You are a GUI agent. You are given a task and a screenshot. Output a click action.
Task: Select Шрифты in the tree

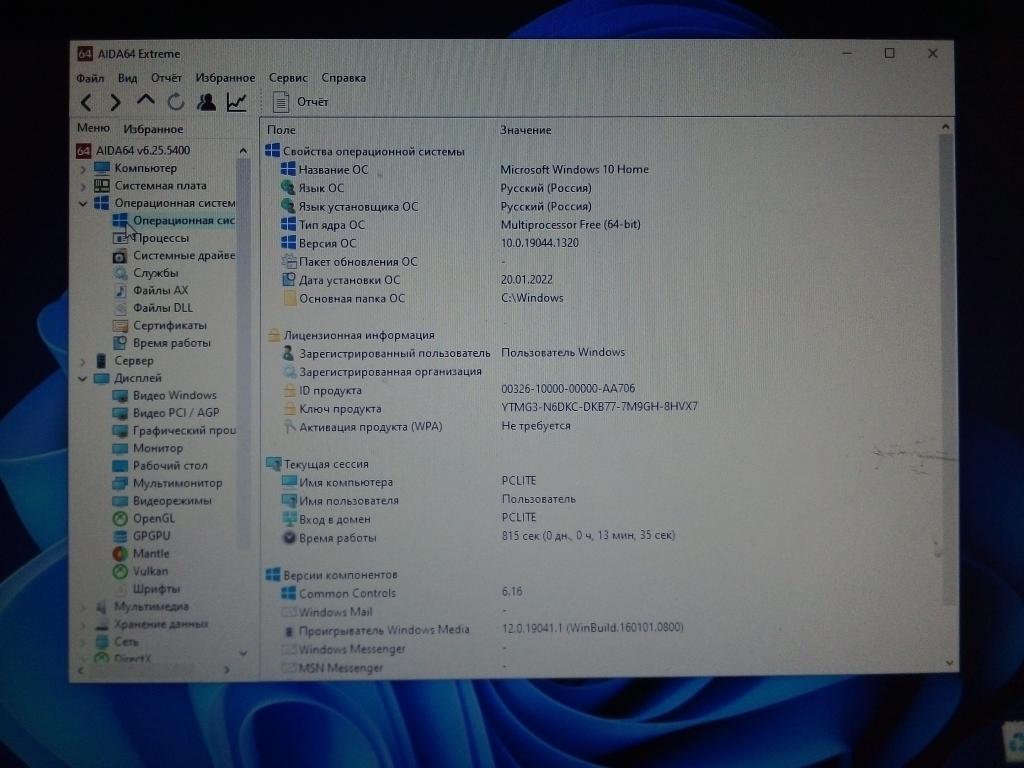coord(155,589)
